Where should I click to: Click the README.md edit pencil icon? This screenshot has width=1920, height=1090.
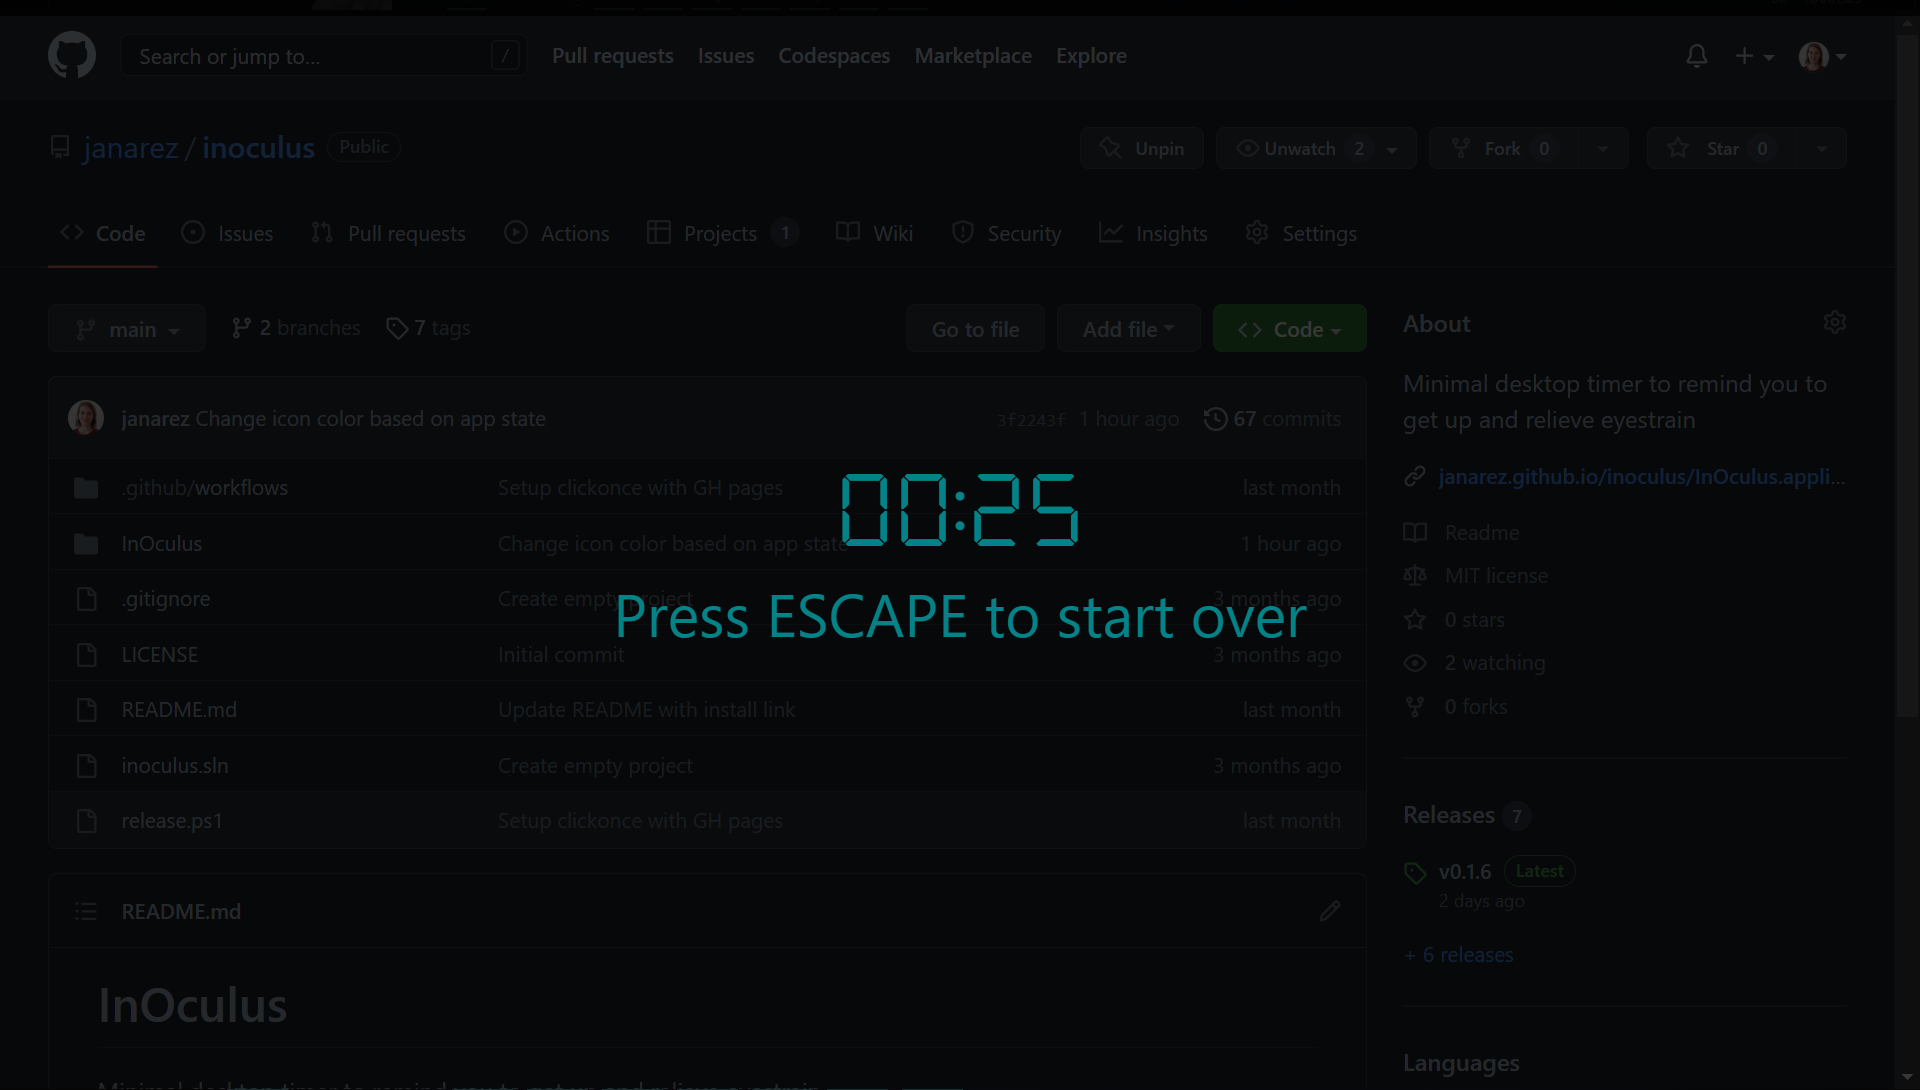pyautogui.click(x=1329, y=911)
